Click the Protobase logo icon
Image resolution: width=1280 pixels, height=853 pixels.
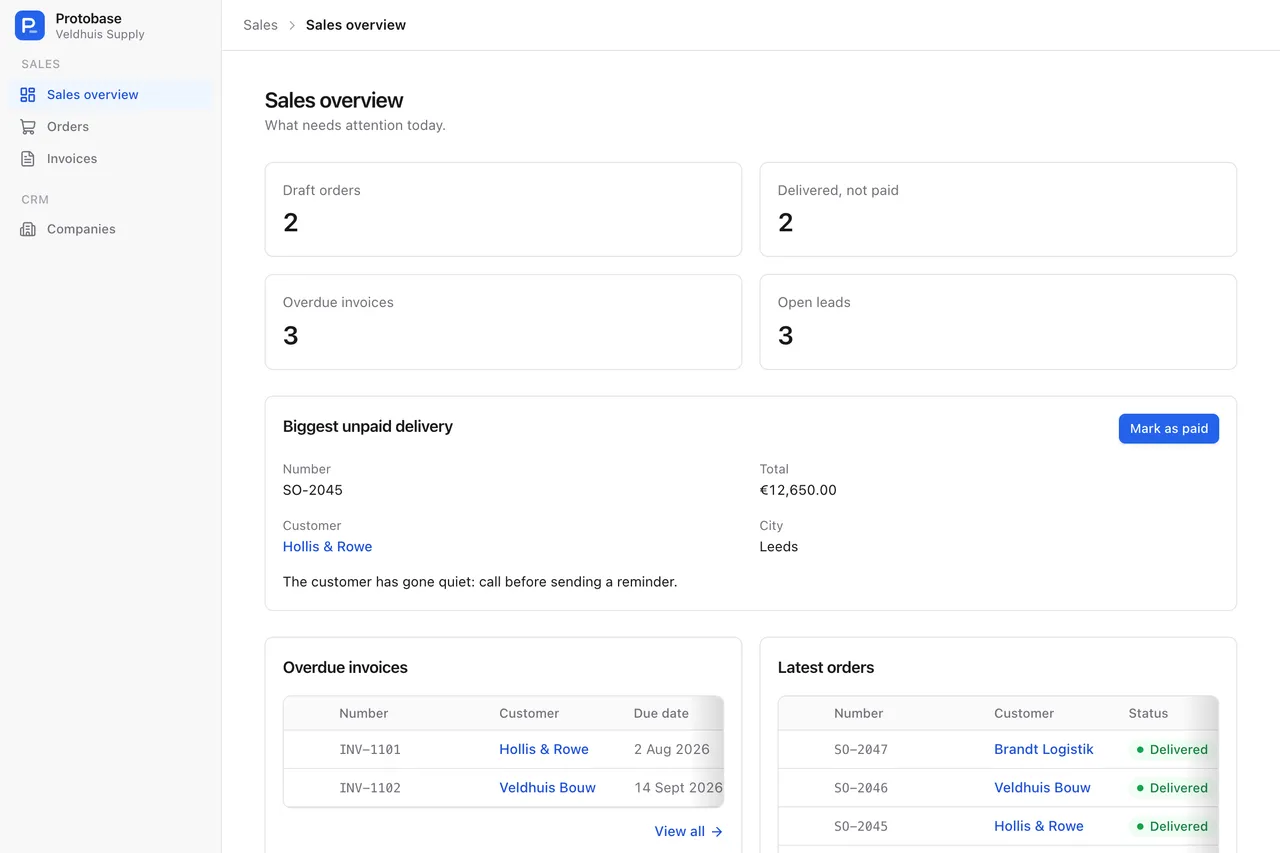[30, 26]
